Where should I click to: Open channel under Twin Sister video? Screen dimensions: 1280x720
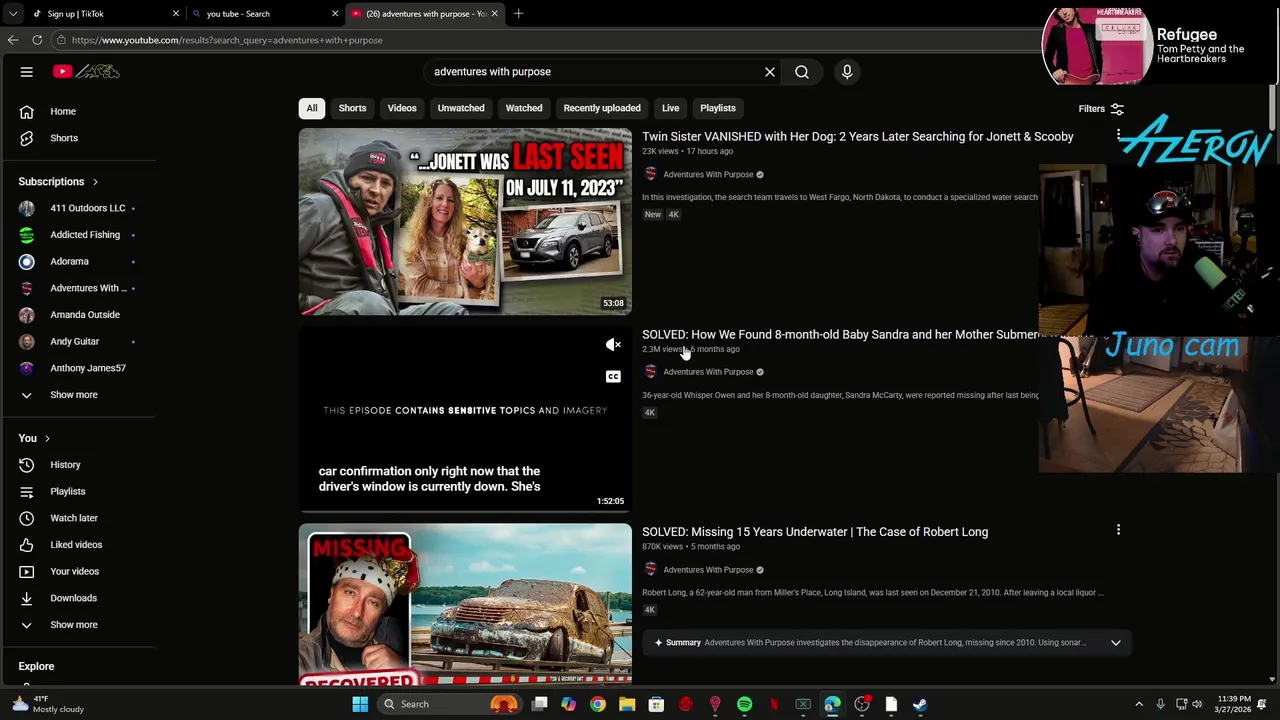(708, 175)
